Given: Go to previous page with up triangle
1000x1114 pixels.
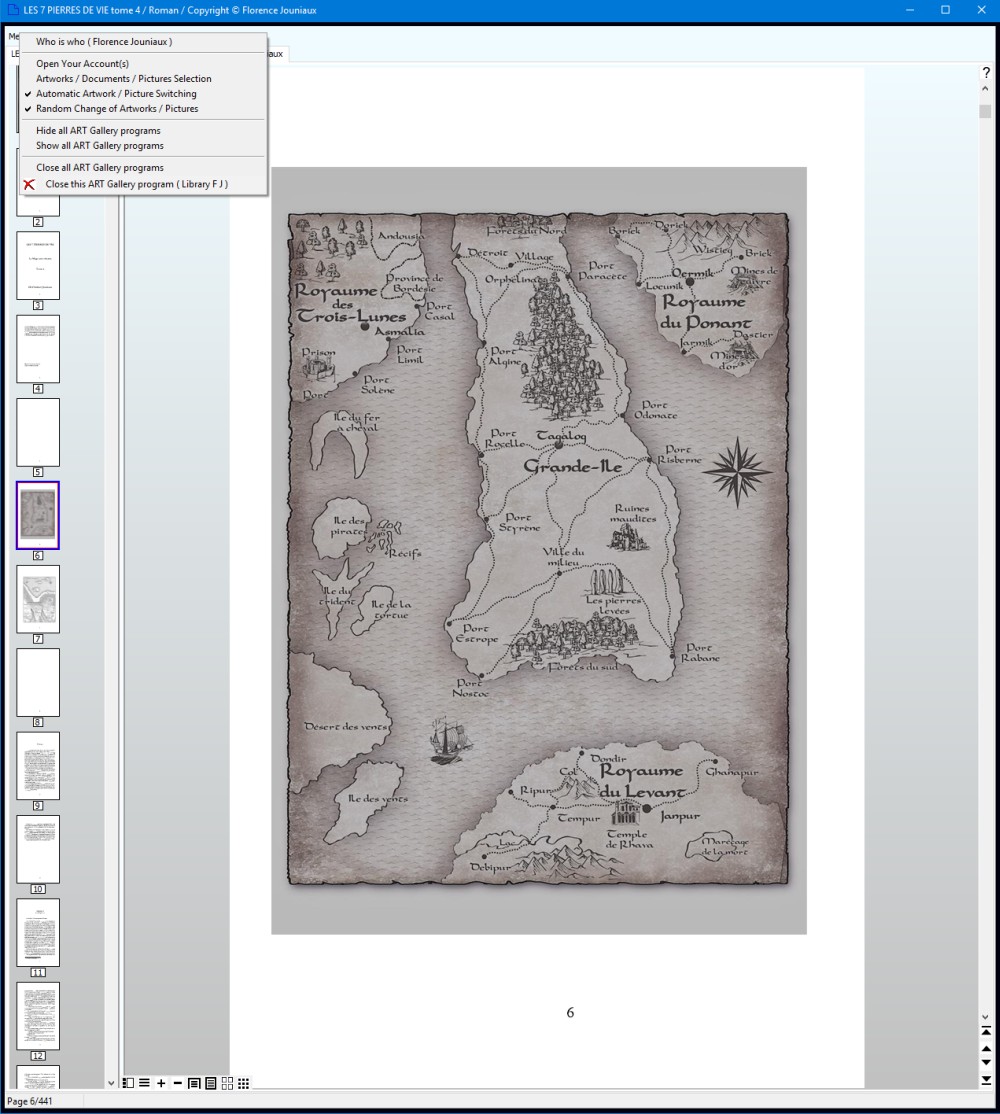Looking at the screenshot, I should 986,1048.
